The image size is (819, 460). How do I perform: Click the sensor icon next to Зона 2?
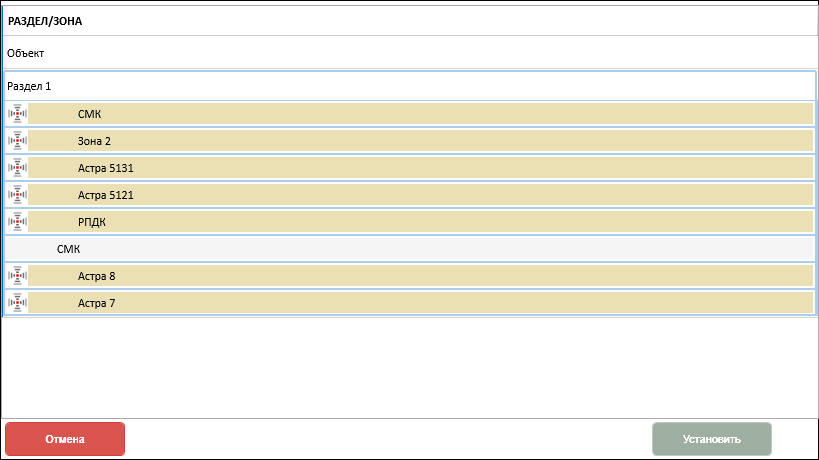point(17,141)
